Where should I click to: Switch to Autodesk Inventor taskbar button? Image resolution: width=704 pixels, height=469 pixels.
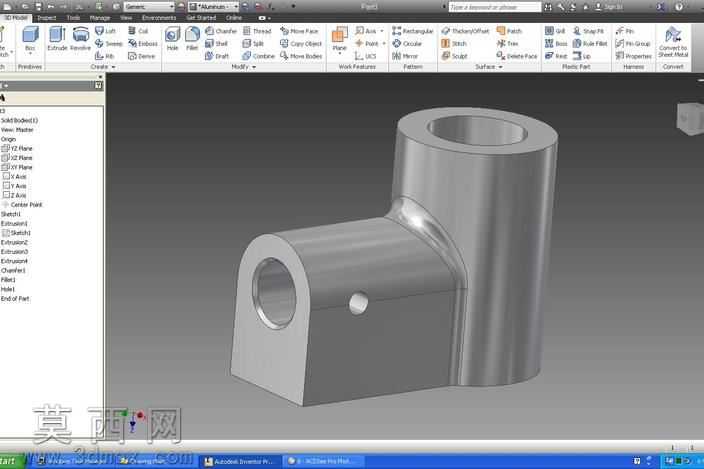pyautogui.click(x=239, y=461)
